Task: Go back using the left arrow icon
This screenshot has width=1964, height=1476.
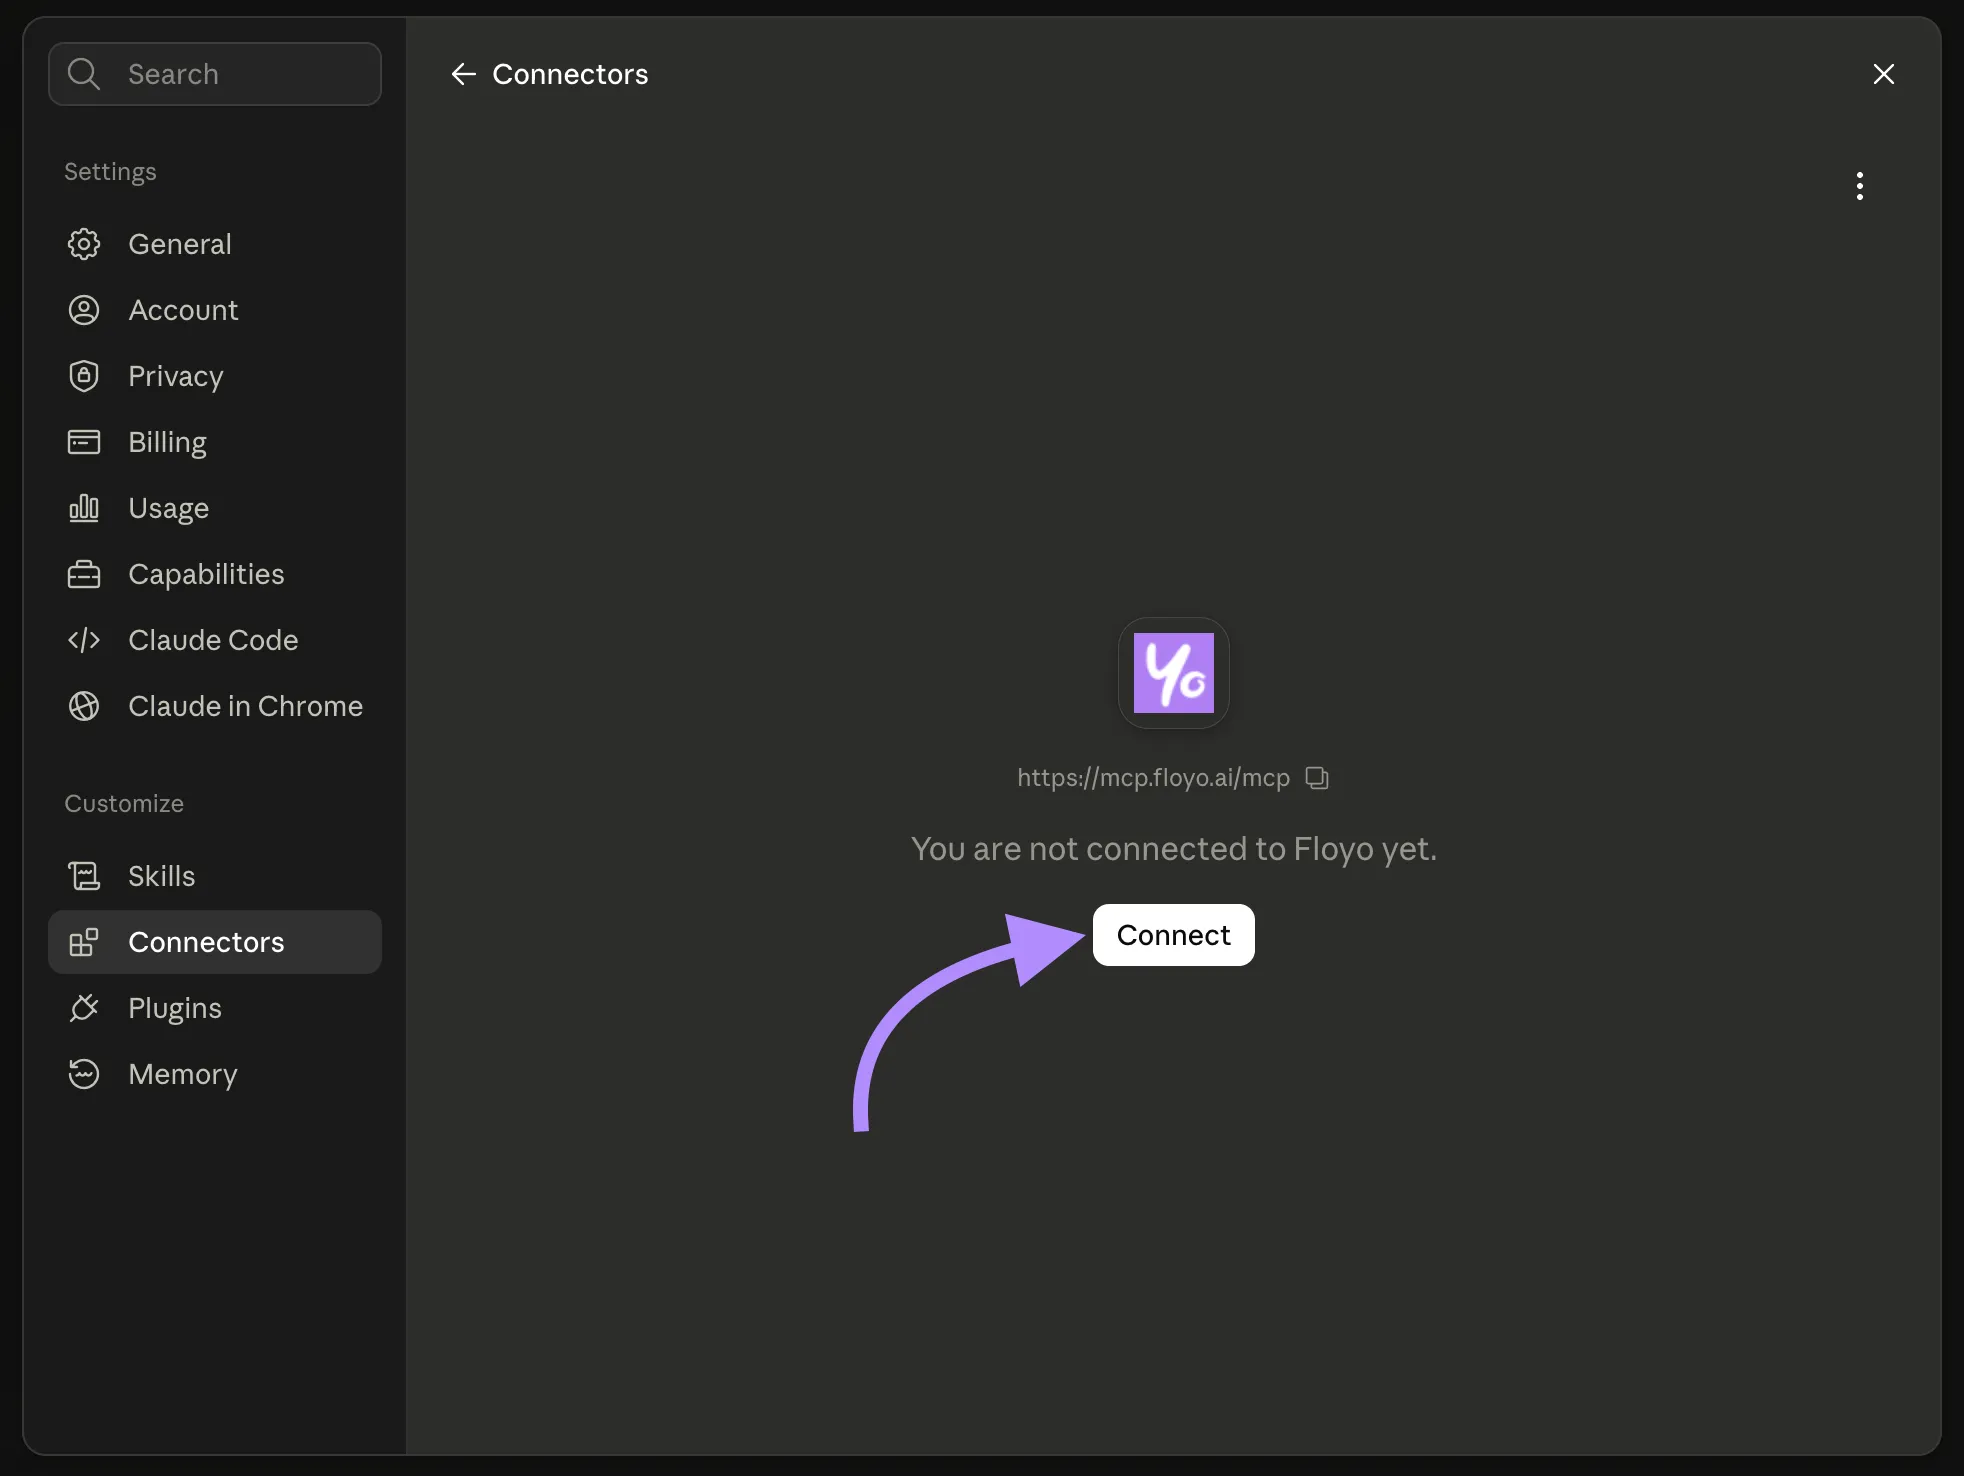Action: pos(463,74)
